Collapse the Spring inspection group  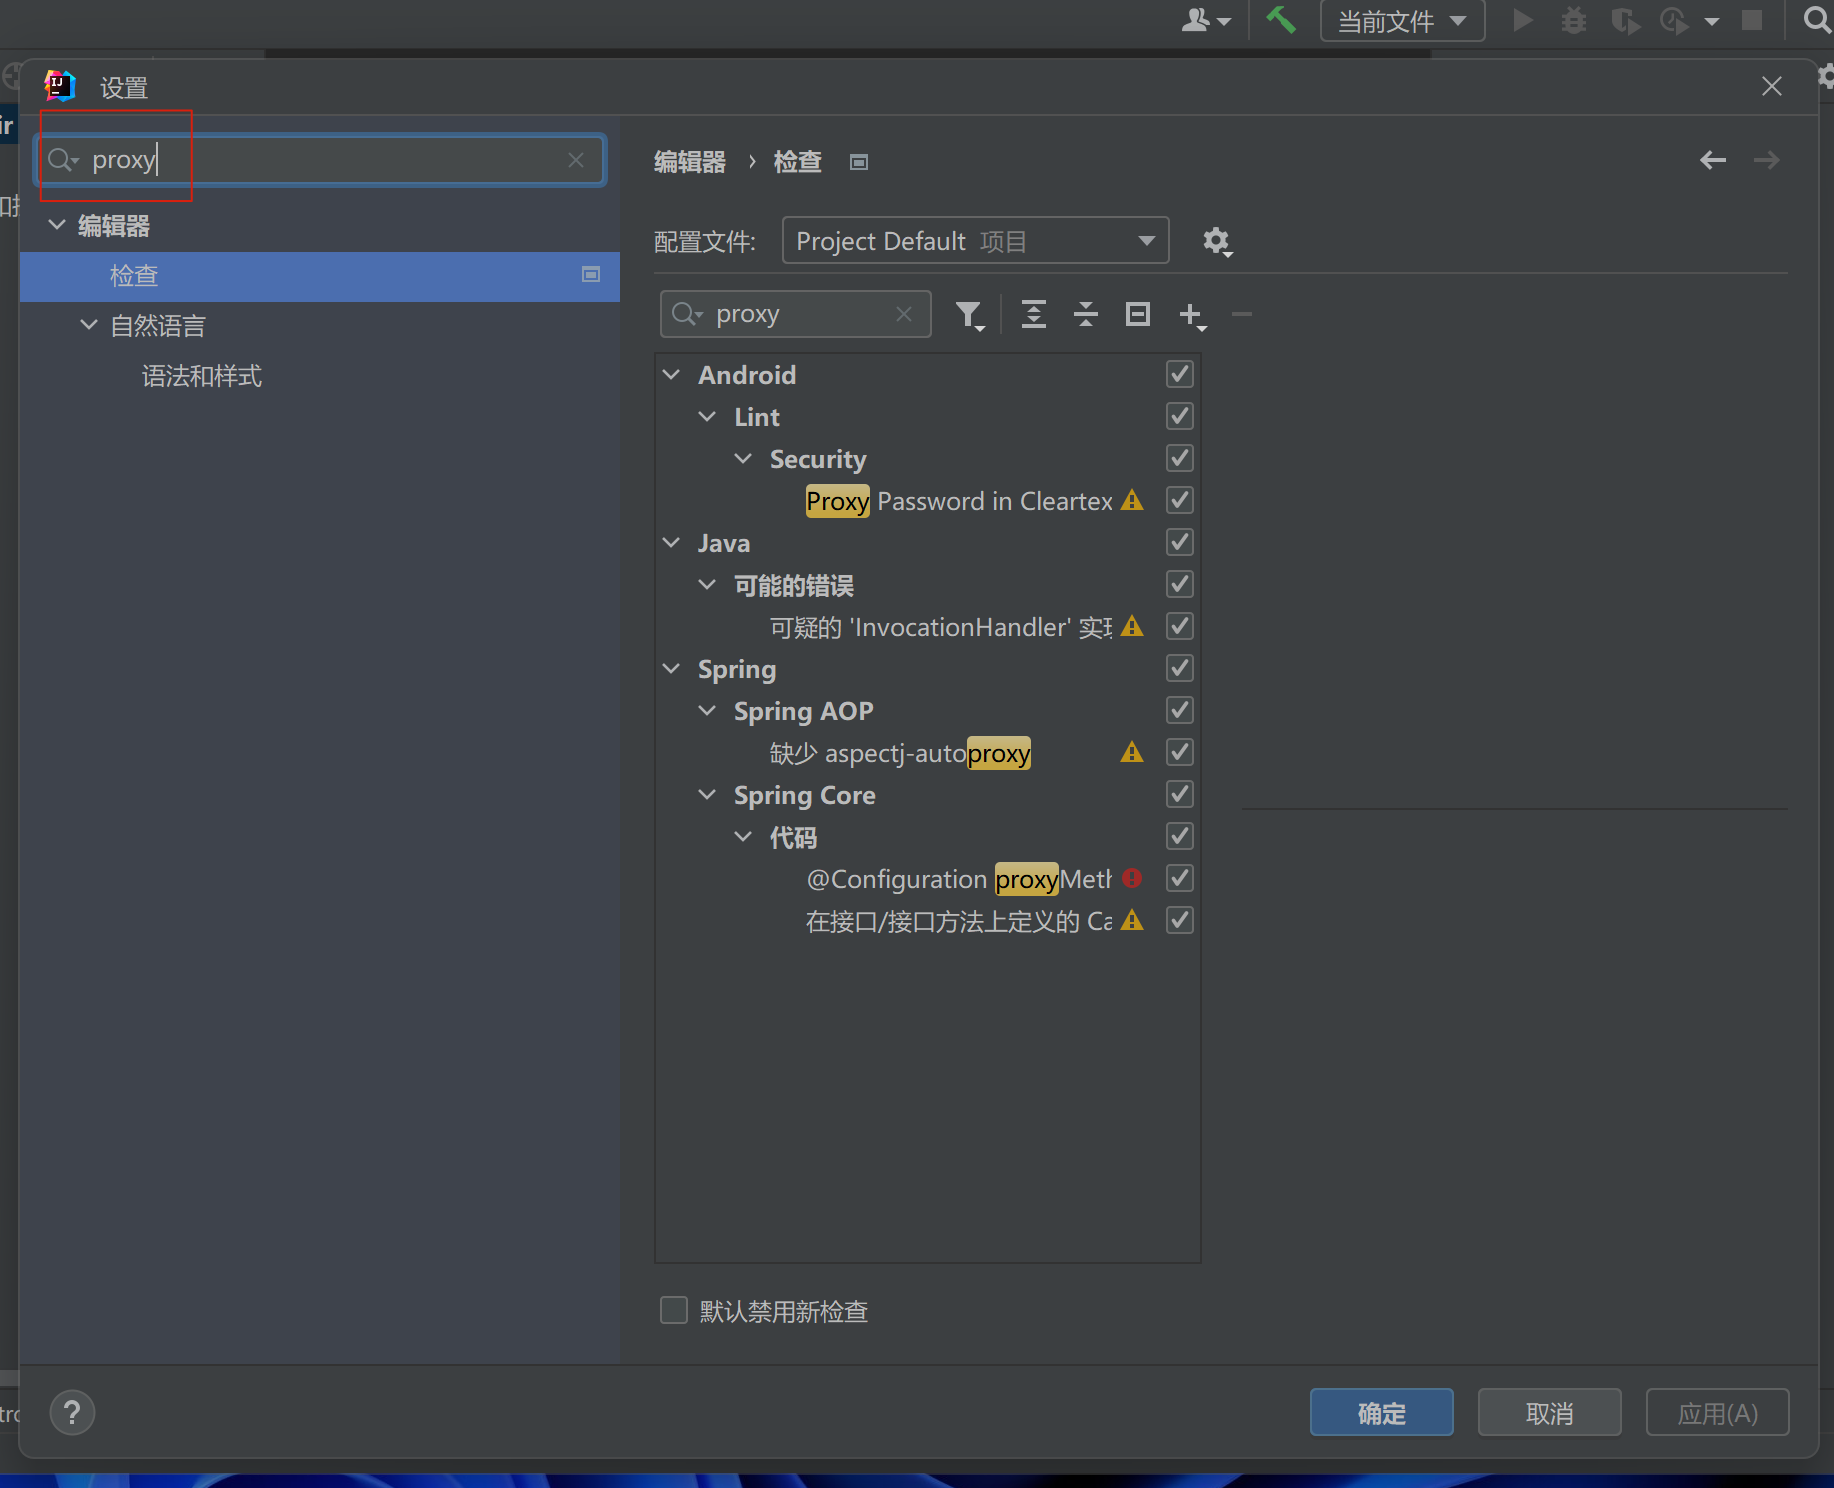(672, 668)
